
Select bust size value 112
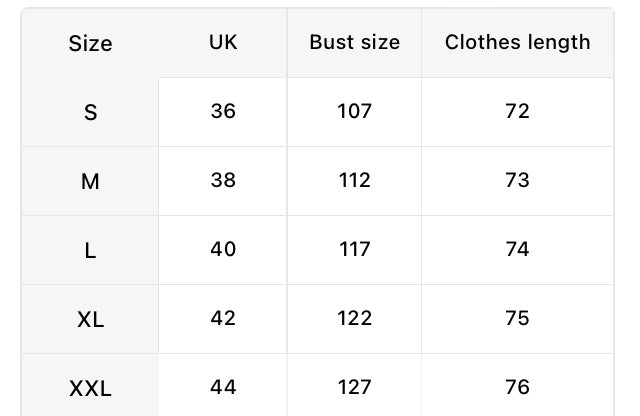[354, 180]
